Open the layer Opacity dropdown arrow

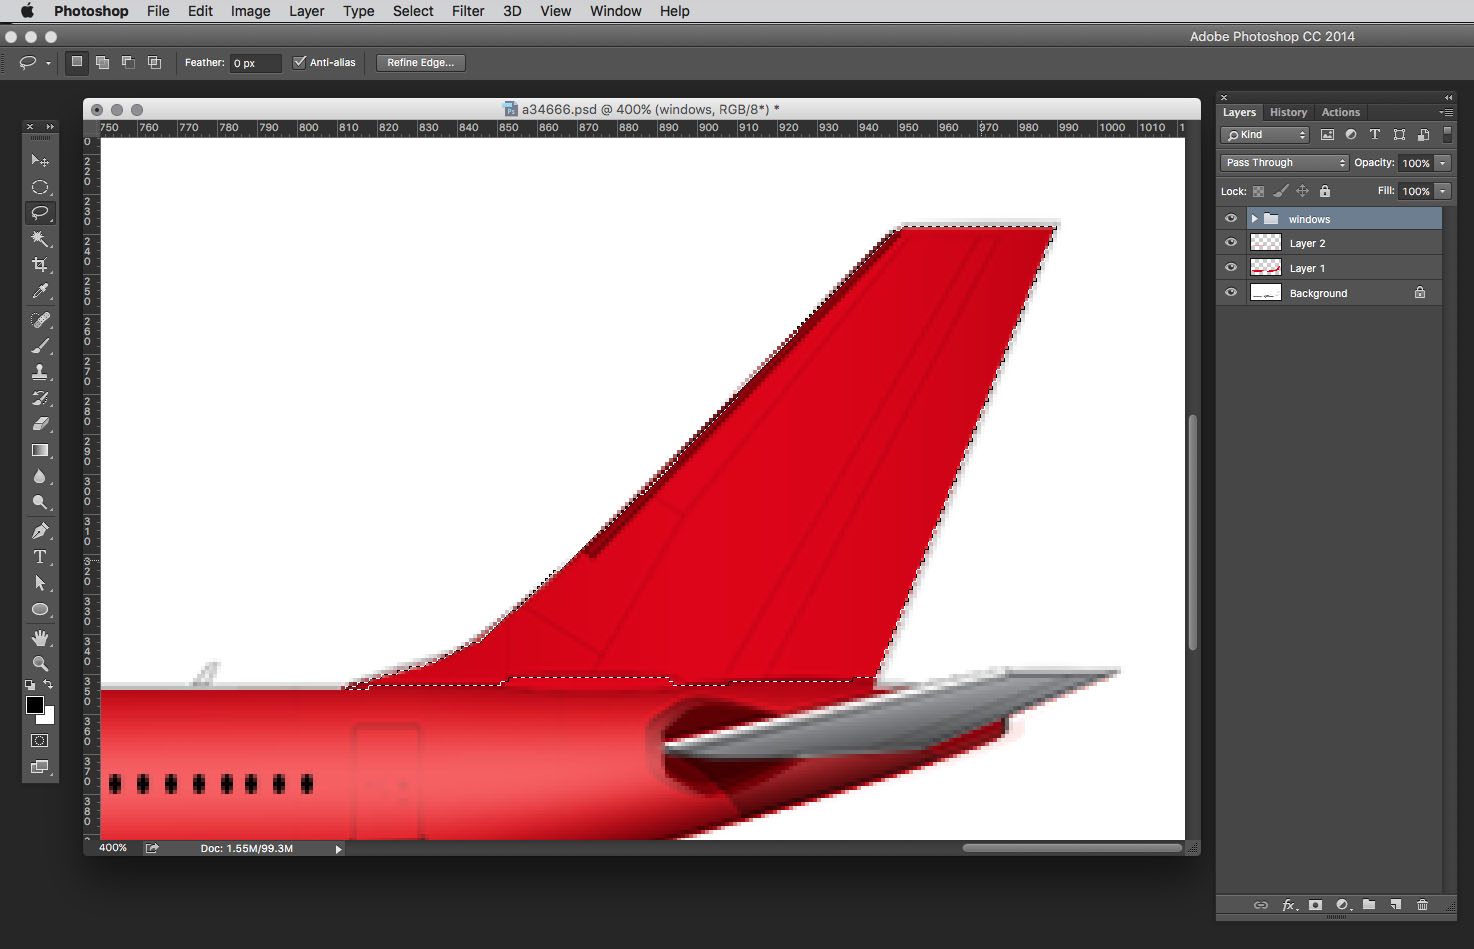click(x=1443, y=163)
